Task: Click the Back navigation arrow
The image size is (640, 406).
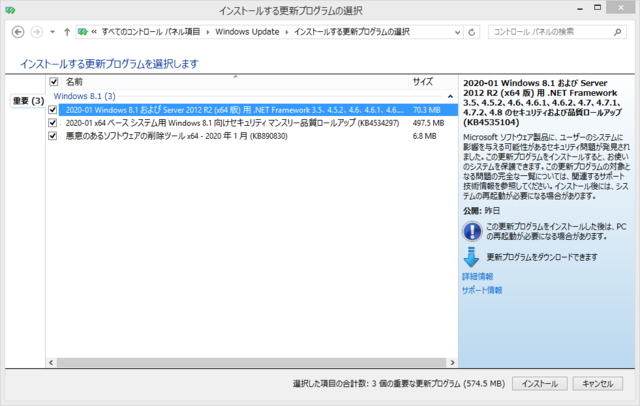Action: [18, 32]
